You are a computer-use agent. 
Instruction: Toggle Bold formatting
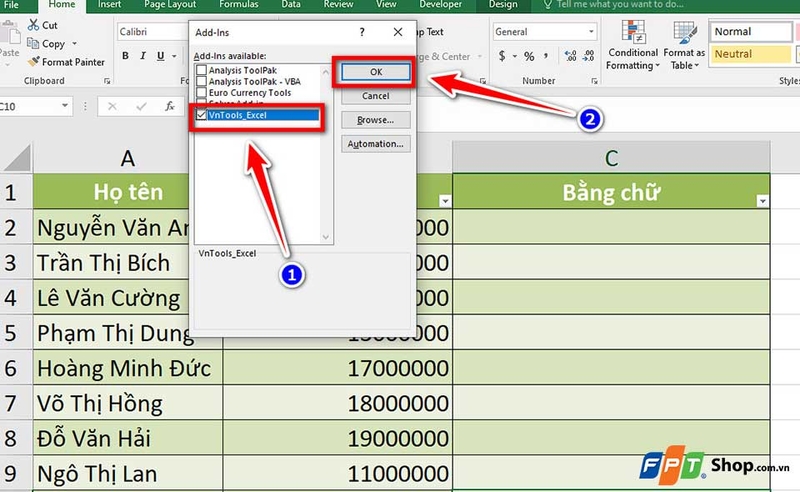[x=126, y=56]
